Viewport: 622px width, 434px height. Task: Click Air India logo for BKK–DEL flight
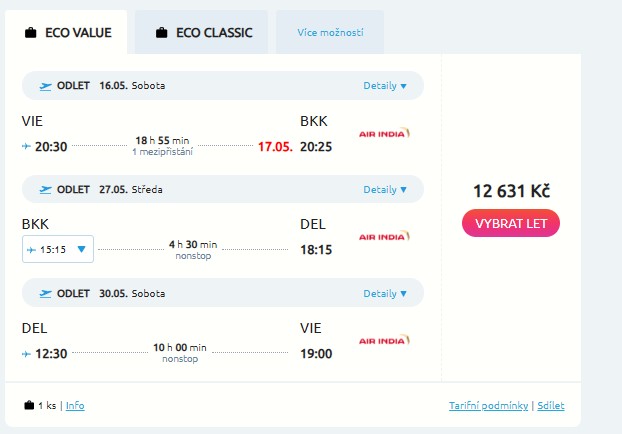click(385, 237)
